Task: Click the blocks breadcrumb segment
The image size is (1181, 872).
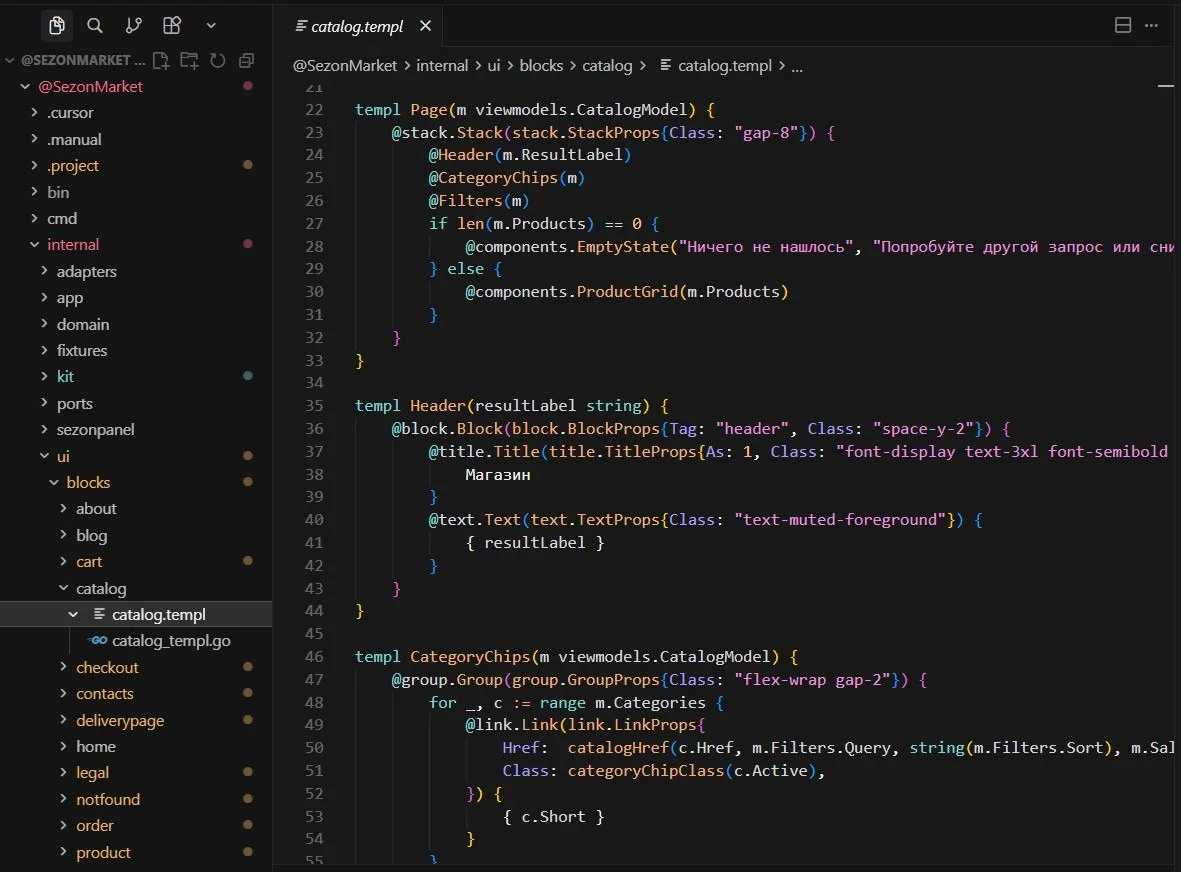Action: point(541,66)
